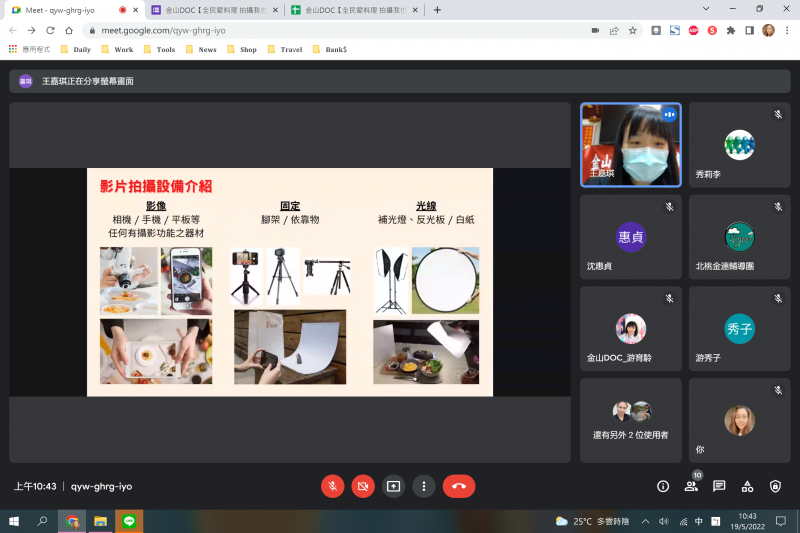Go to home page with home icon

click(69, 31)
